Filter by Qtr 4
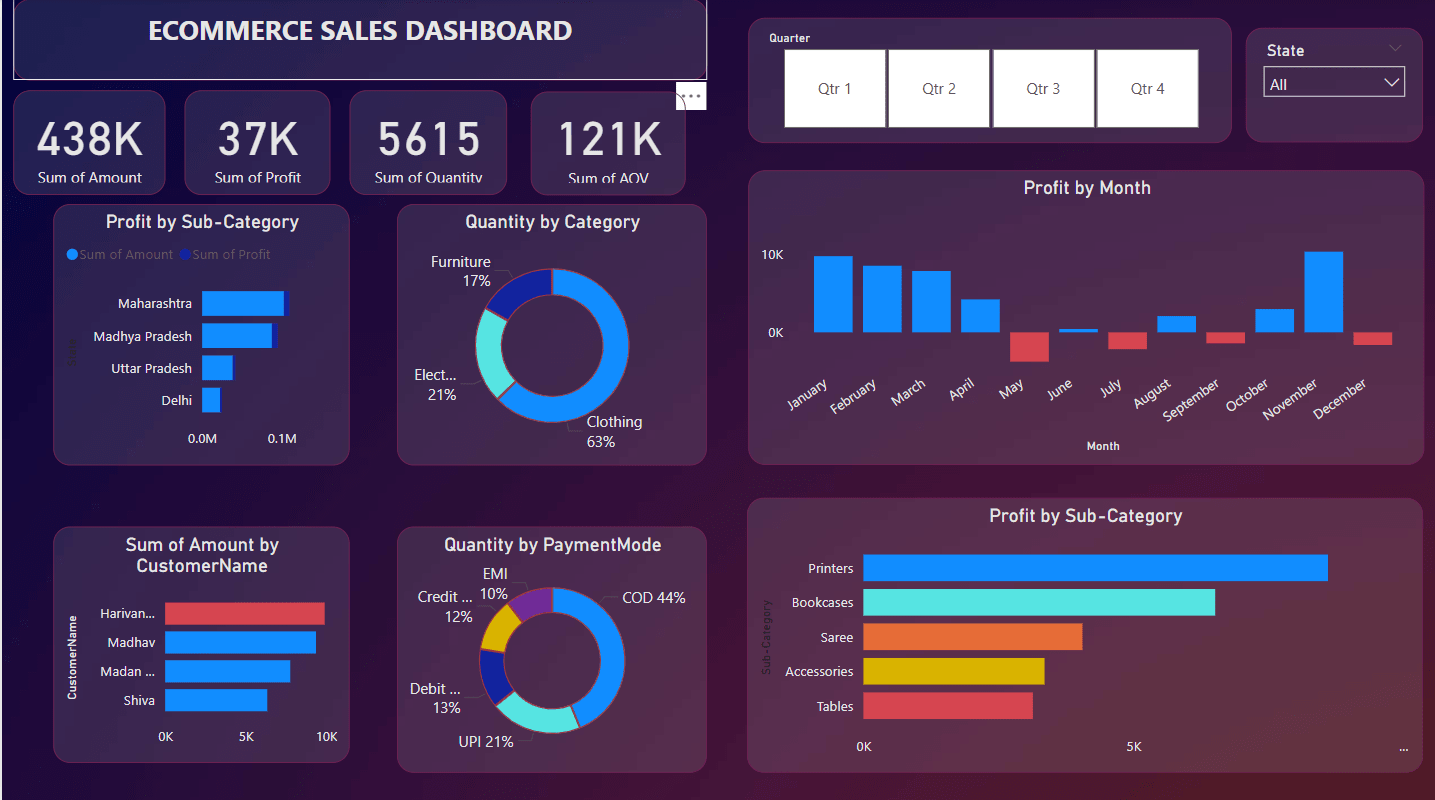Screen dimensions: 1435x800 (x=1147, y=89)
